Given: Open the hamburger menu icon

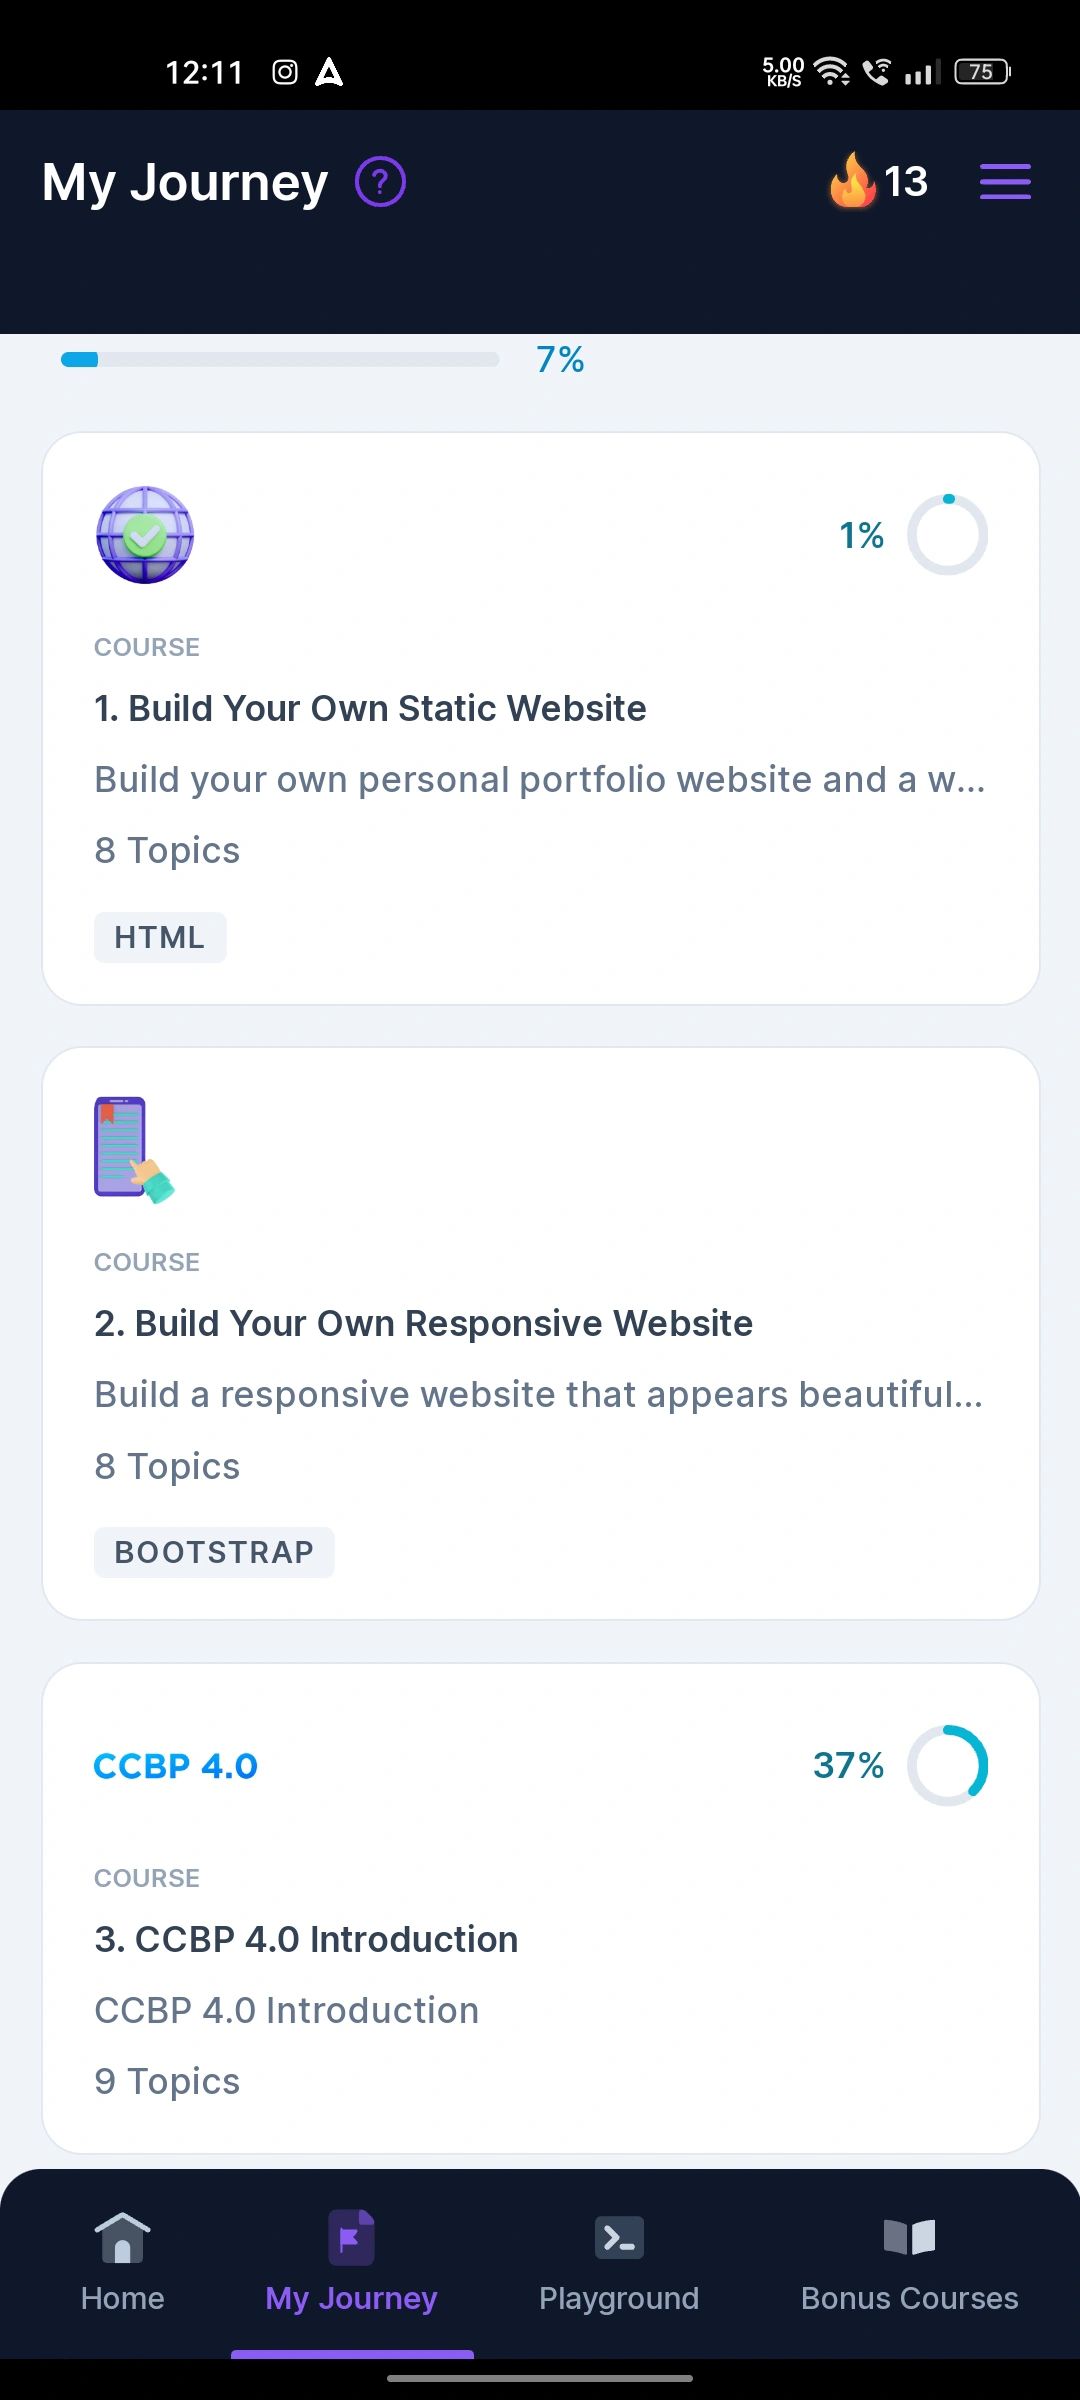Looking at the screenshot, I should [1005, 181].
